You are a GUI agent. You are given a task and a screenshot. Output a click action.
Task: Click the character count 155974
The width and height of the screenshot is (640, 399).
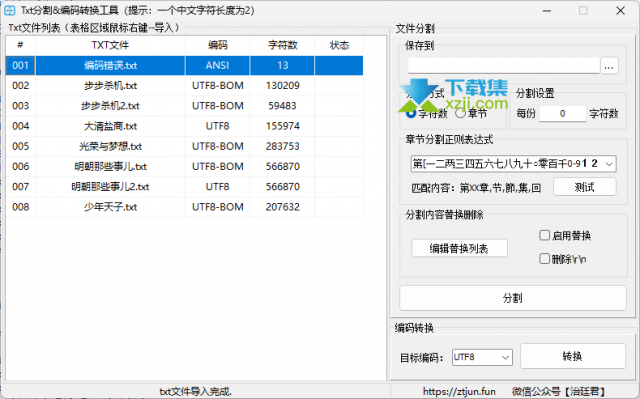[282, 126]
